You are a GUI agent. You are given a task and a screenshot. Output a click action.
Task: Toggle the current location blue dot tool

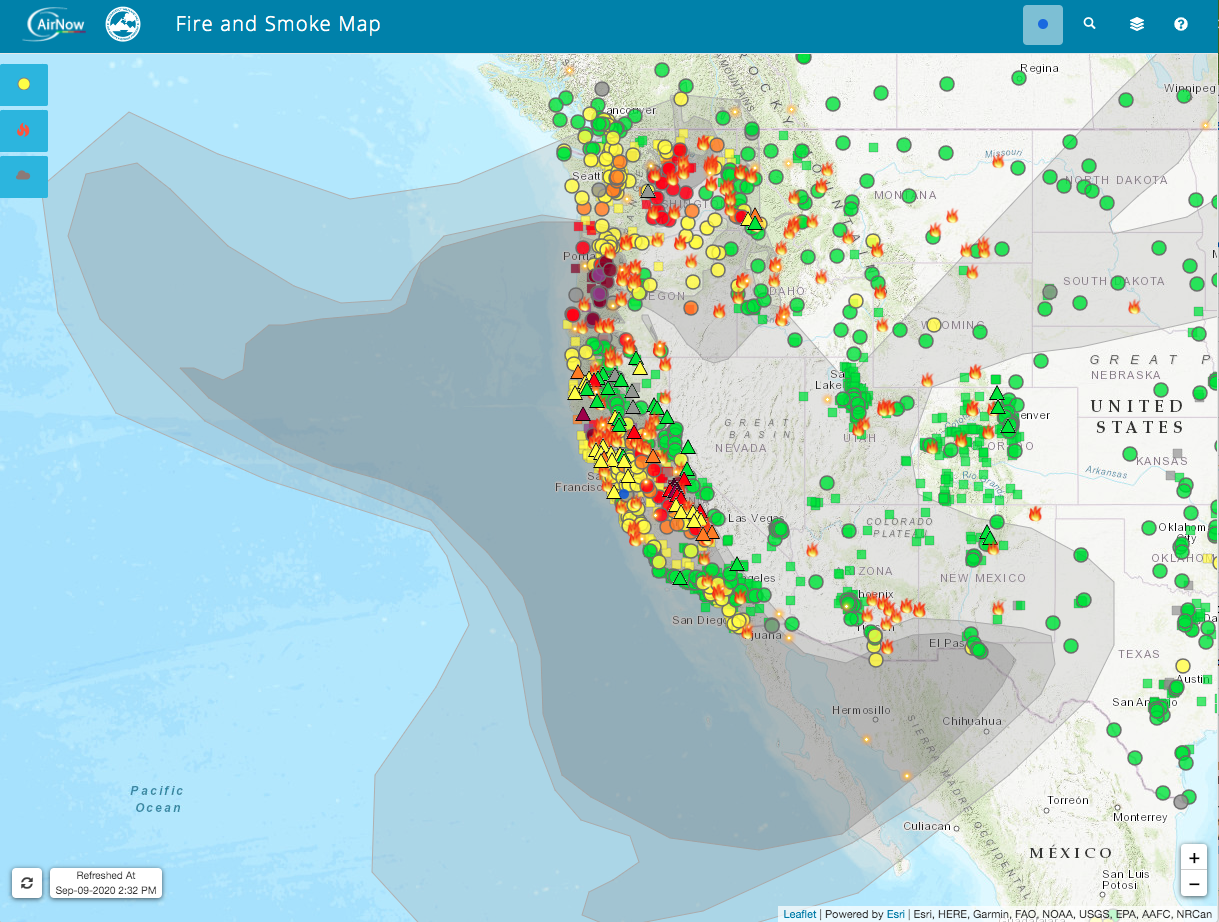point(1042,24)
